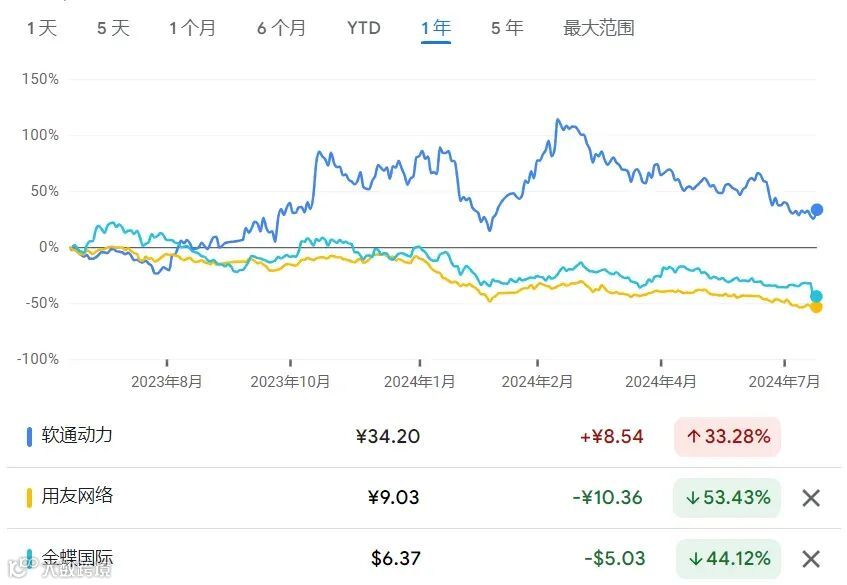Click the 2023年10月 axis label

290,382
